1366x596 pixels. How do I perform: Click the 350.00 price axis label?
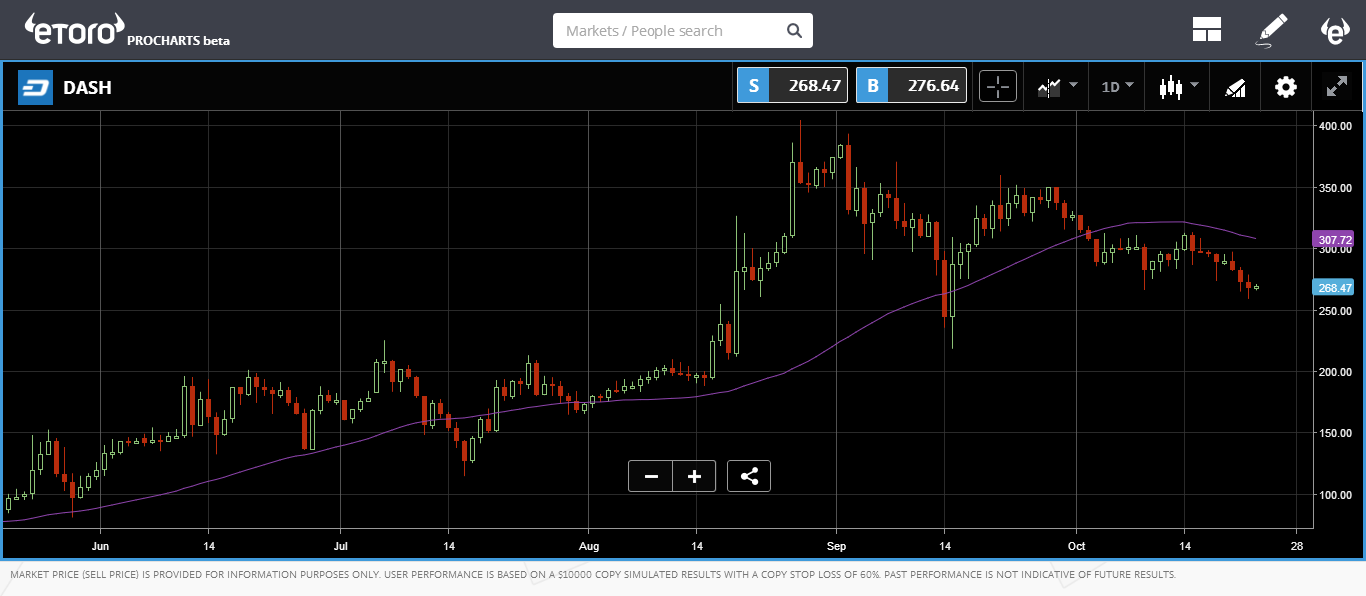coord(1334,187)
